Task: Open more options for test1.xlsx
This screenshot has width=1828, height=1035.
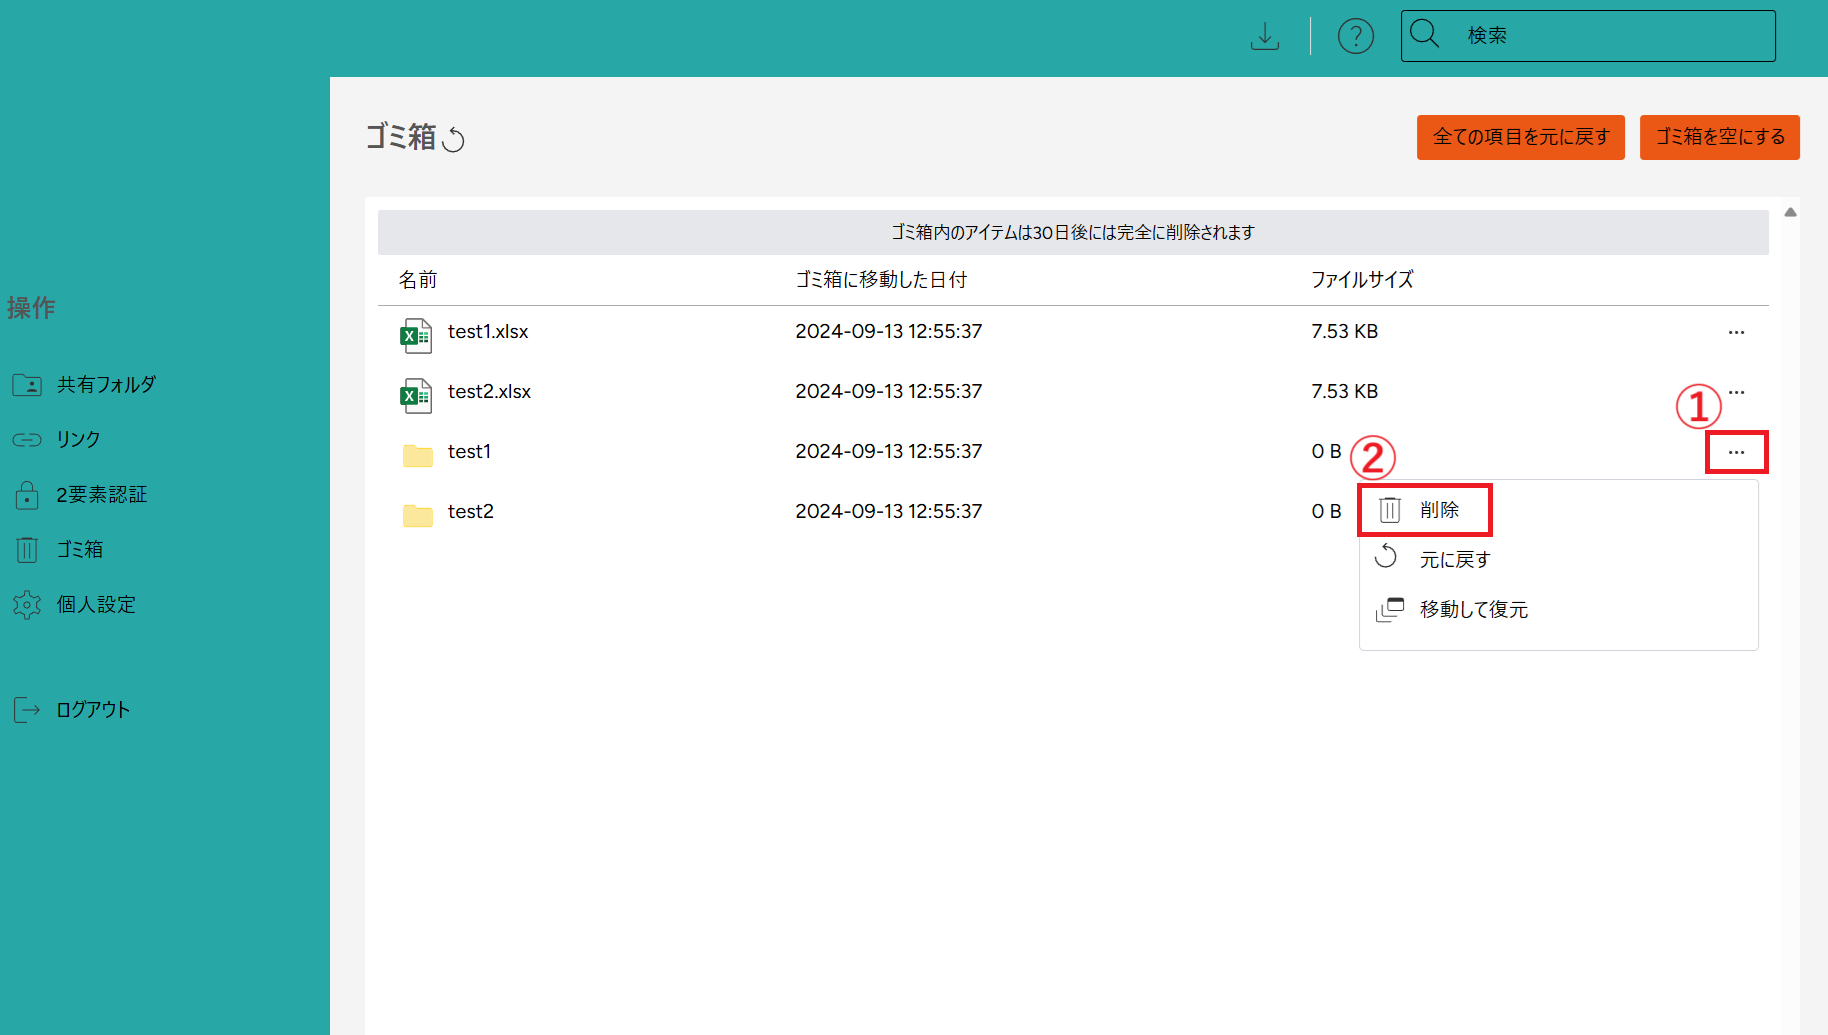Action: pyautogui.click(x=1736, y=332)
